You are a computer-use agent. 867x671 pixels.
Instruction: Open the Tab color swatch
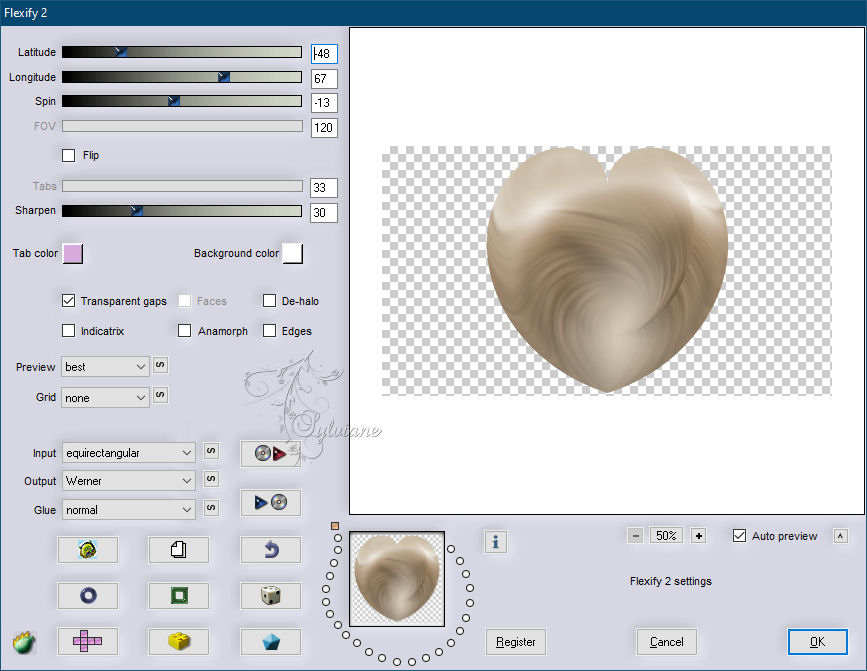72,254
